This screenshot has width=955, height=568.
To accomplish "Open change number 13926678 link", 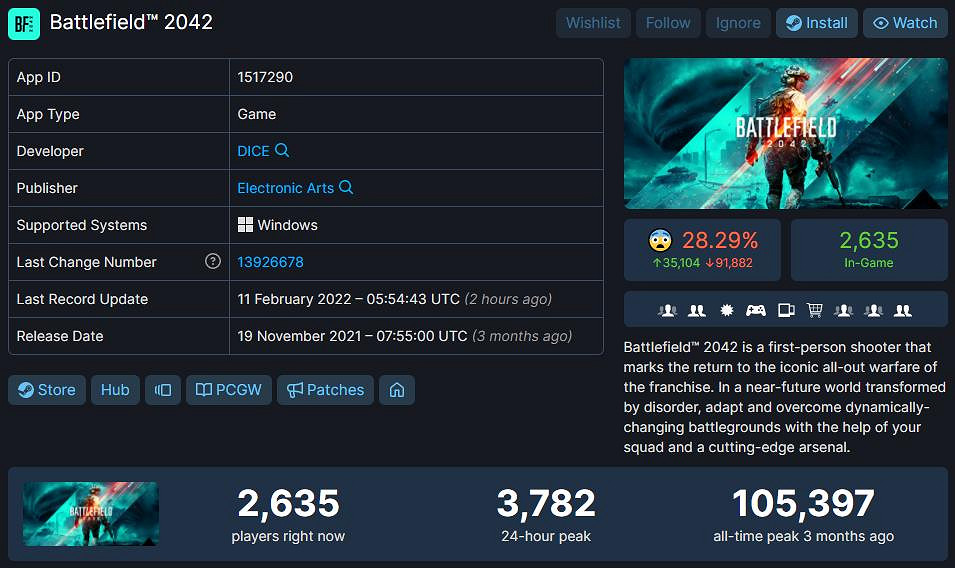I will click(x=270, y=262).
